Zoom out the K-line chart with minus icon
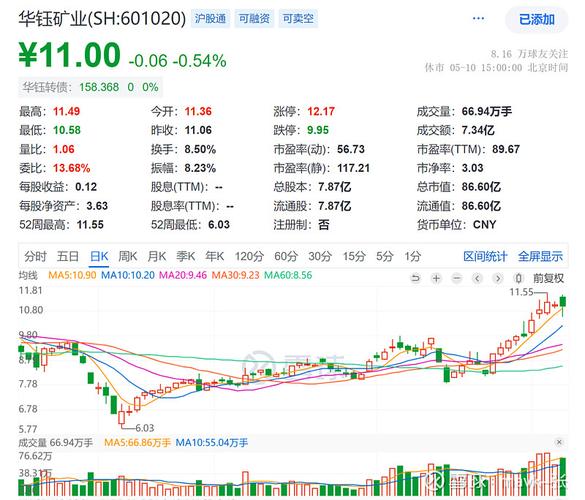 pyautogui.click(x=457, y=278)
